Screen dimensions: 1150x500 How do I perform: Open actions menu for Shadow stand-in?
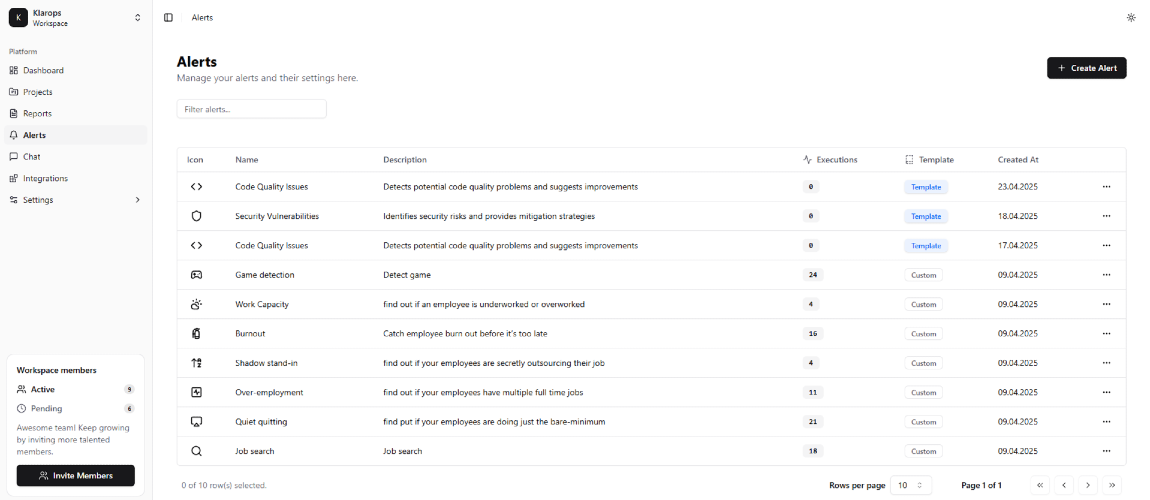coord(1106,363)
